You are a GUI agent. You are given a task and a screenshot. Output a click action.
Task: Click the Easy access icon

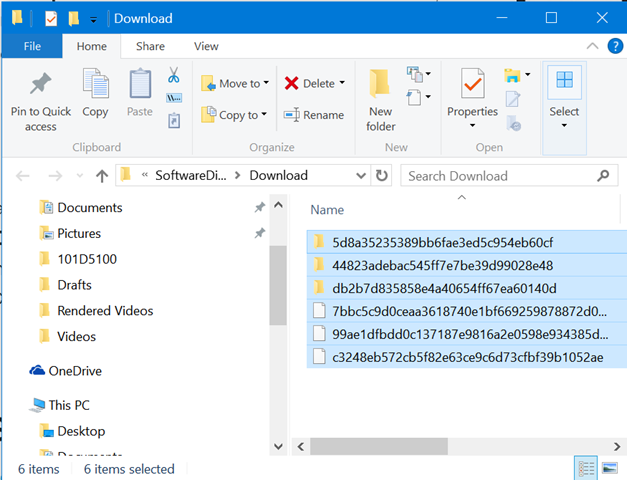pyautogui.click(x=413, y=97)
